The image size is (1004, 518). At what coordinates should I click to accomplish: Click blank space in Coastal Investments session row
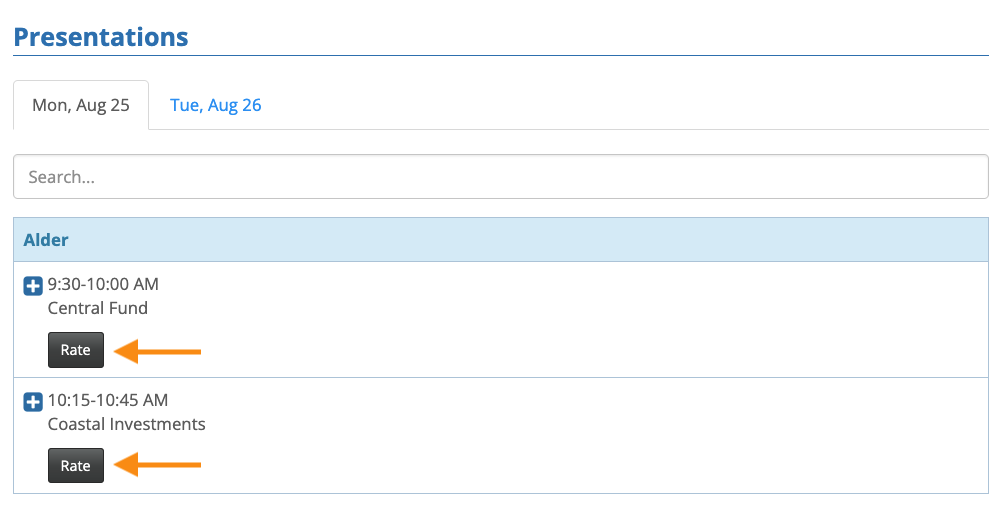coord(600,436)
